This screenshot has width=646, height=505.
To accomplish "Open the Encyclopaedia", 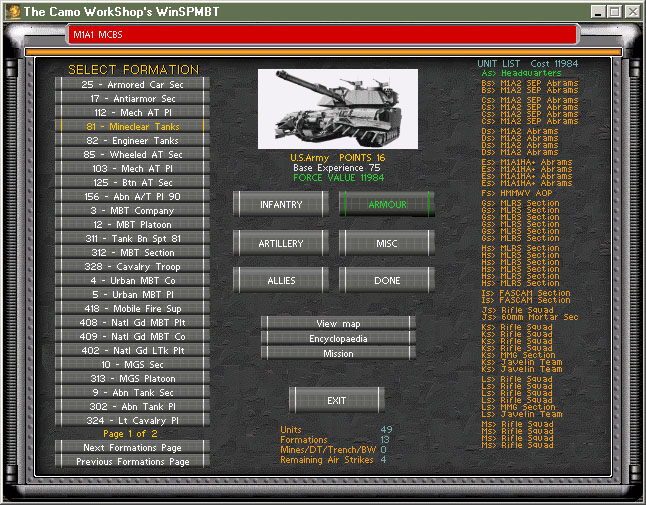I will (x=338, y=339).
